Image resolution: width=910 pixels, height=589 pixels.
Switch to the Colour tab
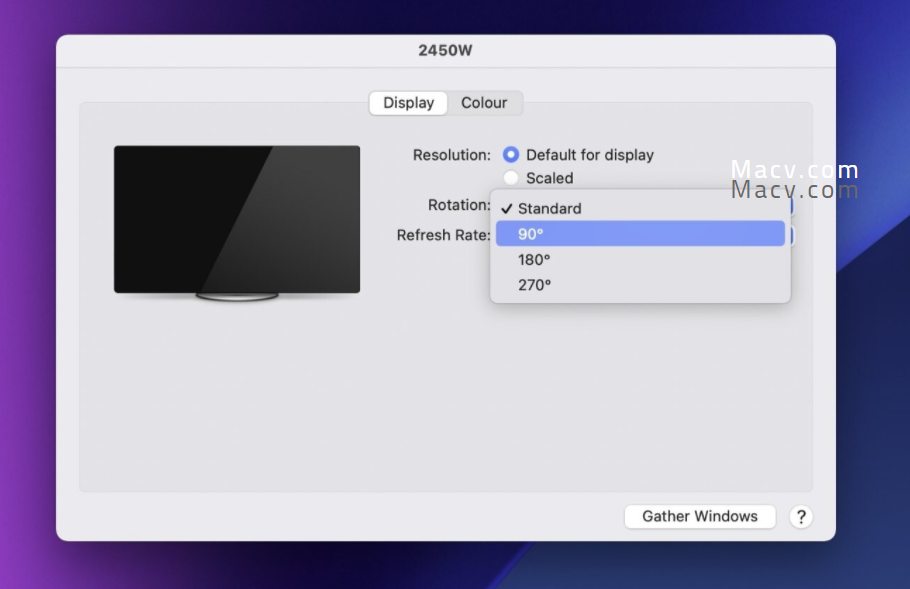pos(484,103)
